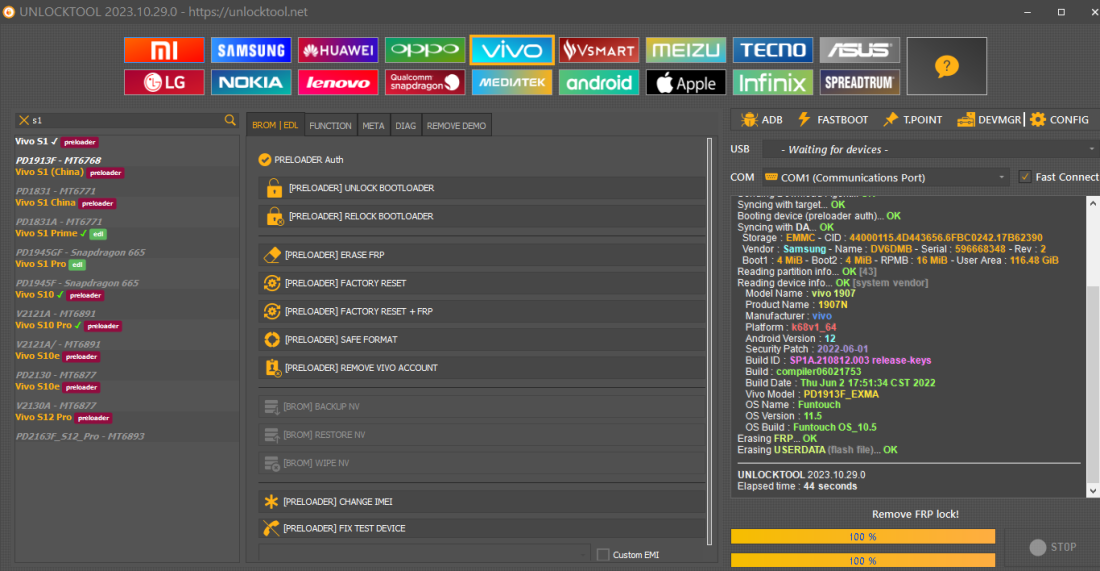Choose the Infinix brand icon
Screen dimensions: 1100x571
tap(773, 82)
